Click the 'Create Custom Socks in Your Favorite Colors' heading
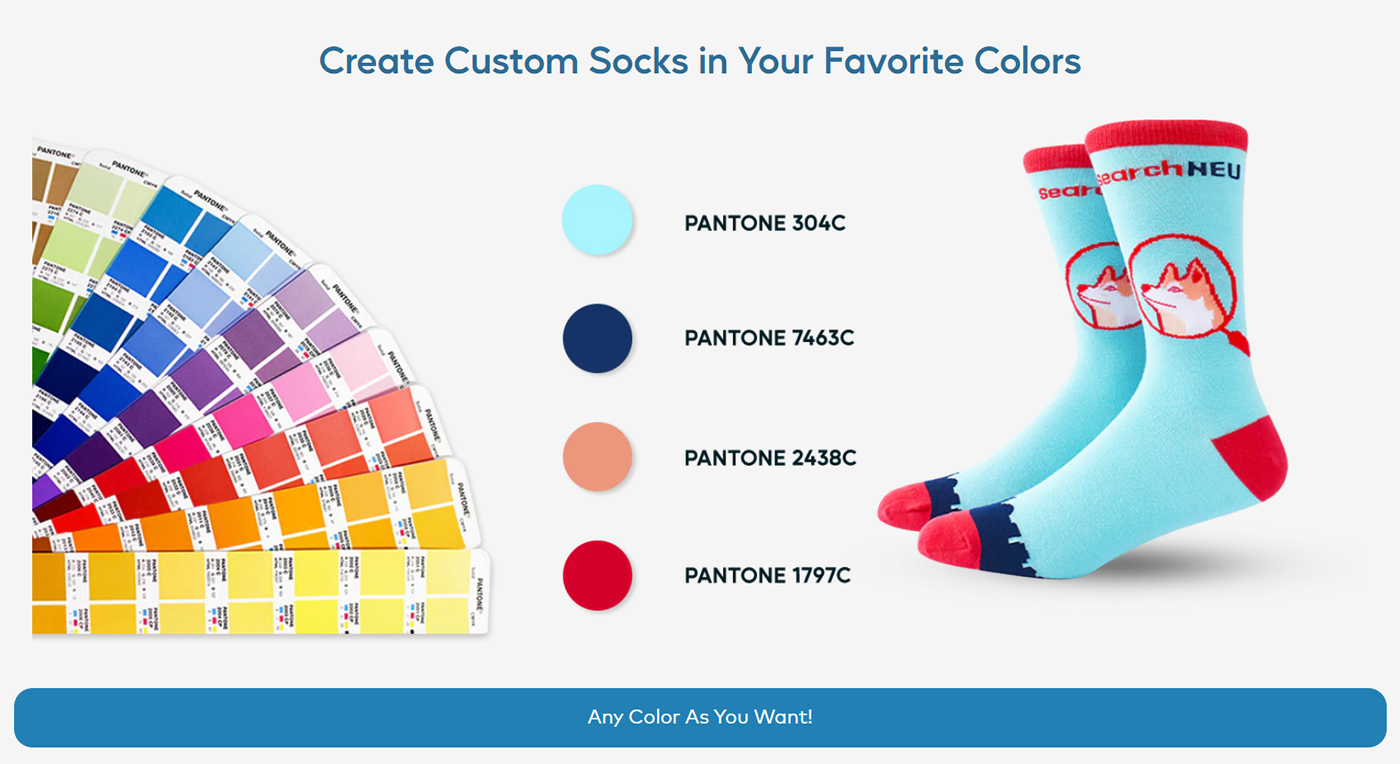 pyautogui.click(x=700, y=61)
